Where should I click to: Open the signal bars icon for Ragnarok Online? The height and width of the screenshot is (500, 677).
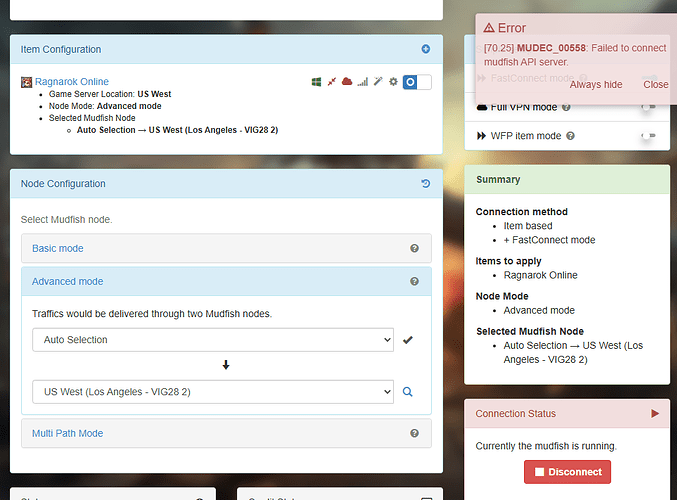[363, 82]
